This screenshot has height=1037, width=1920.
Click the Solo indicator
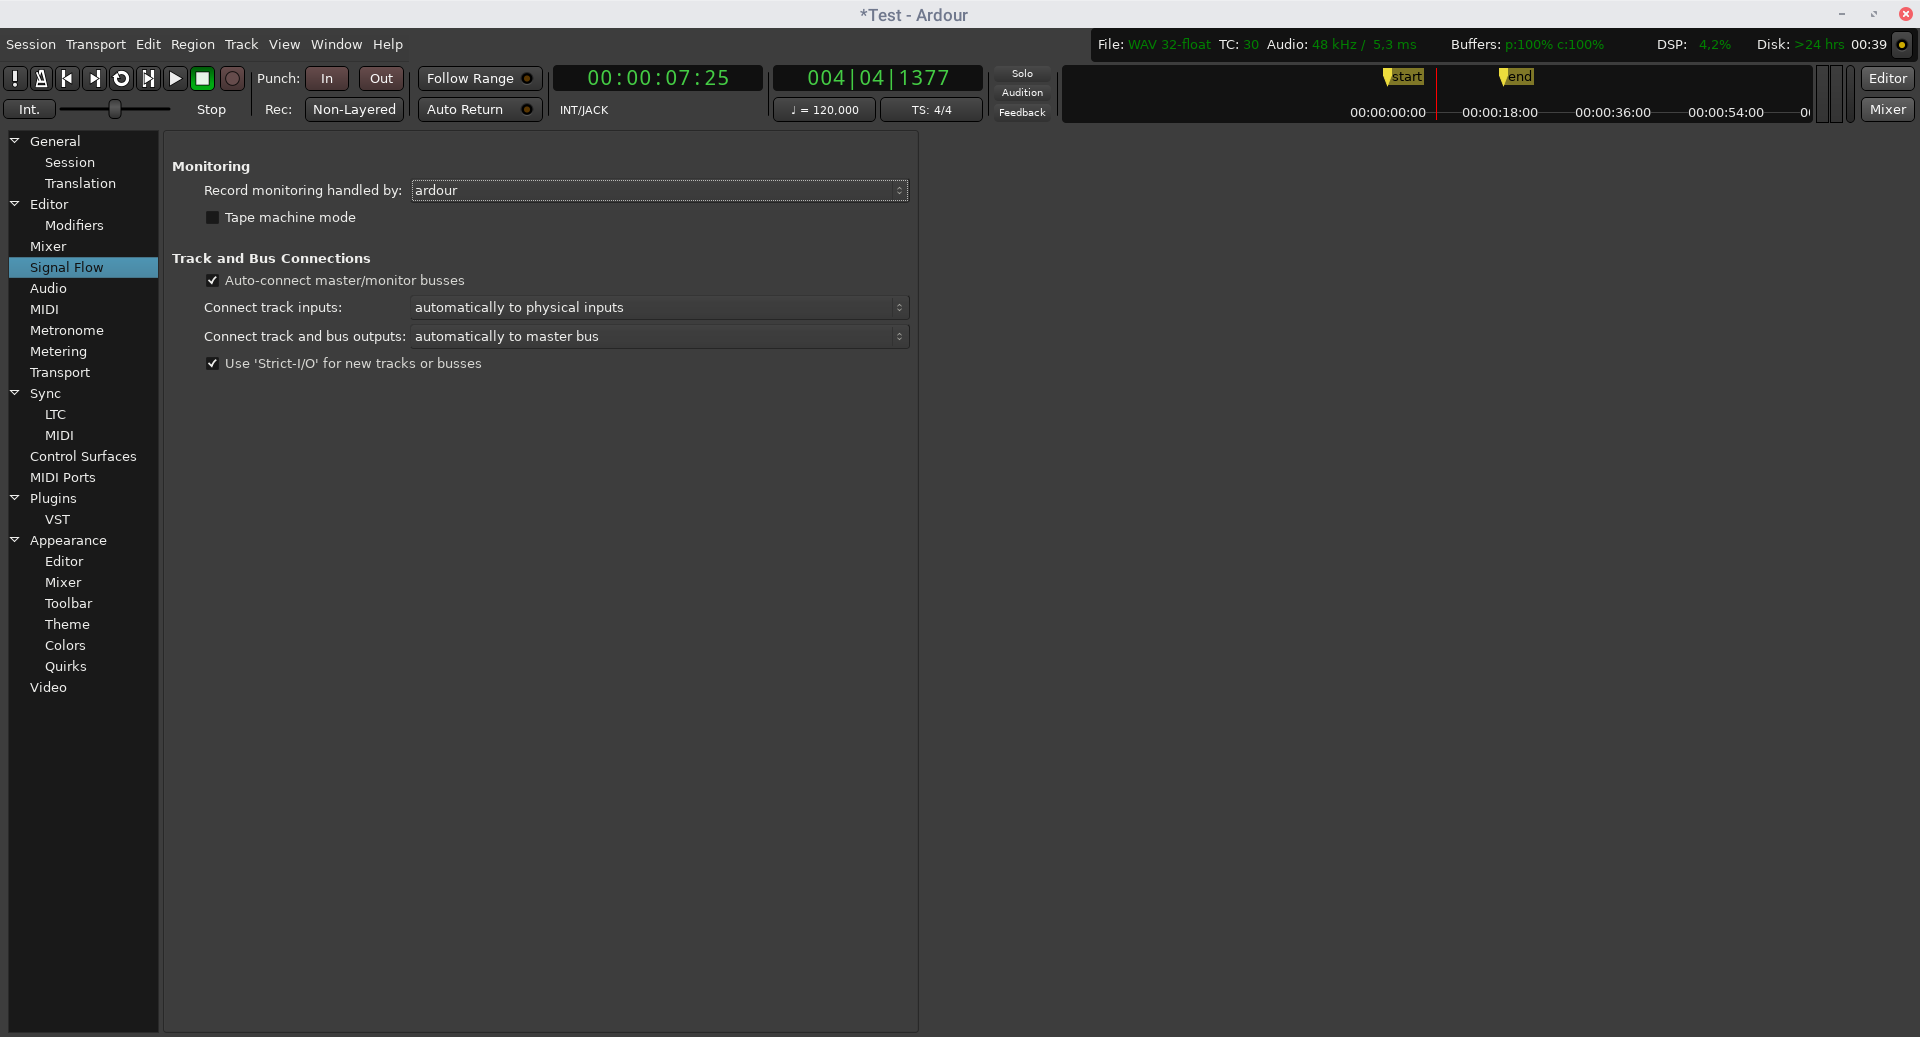click(1022, 73)
